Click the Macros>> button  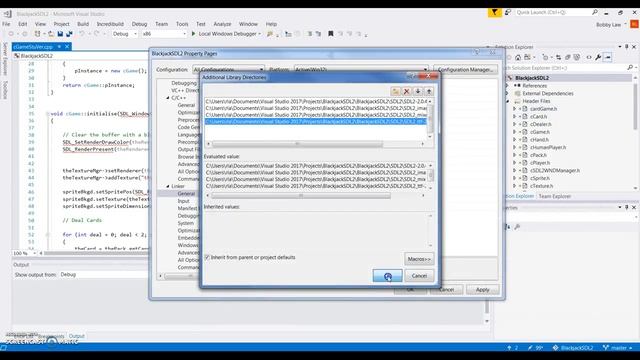pos(419,259)
